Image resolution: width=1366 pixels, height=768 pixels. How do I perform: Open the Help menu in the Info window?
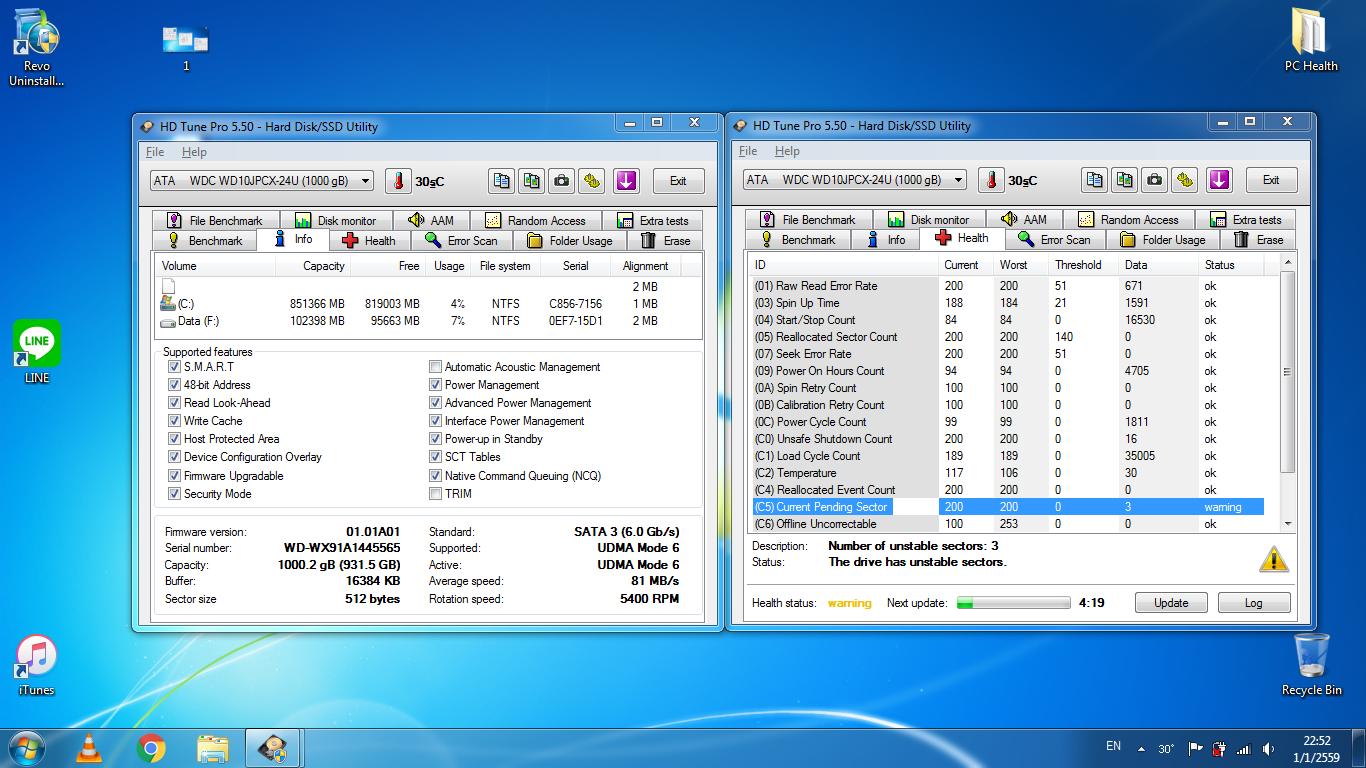click(194, 152)
